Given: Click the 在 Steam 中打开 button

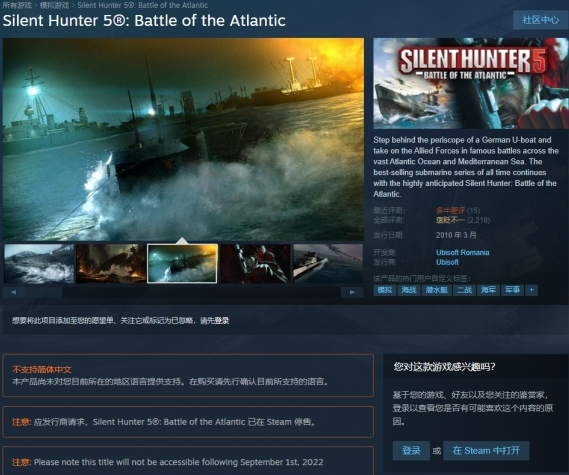Looking at the screenshot, I should (486, 451).
